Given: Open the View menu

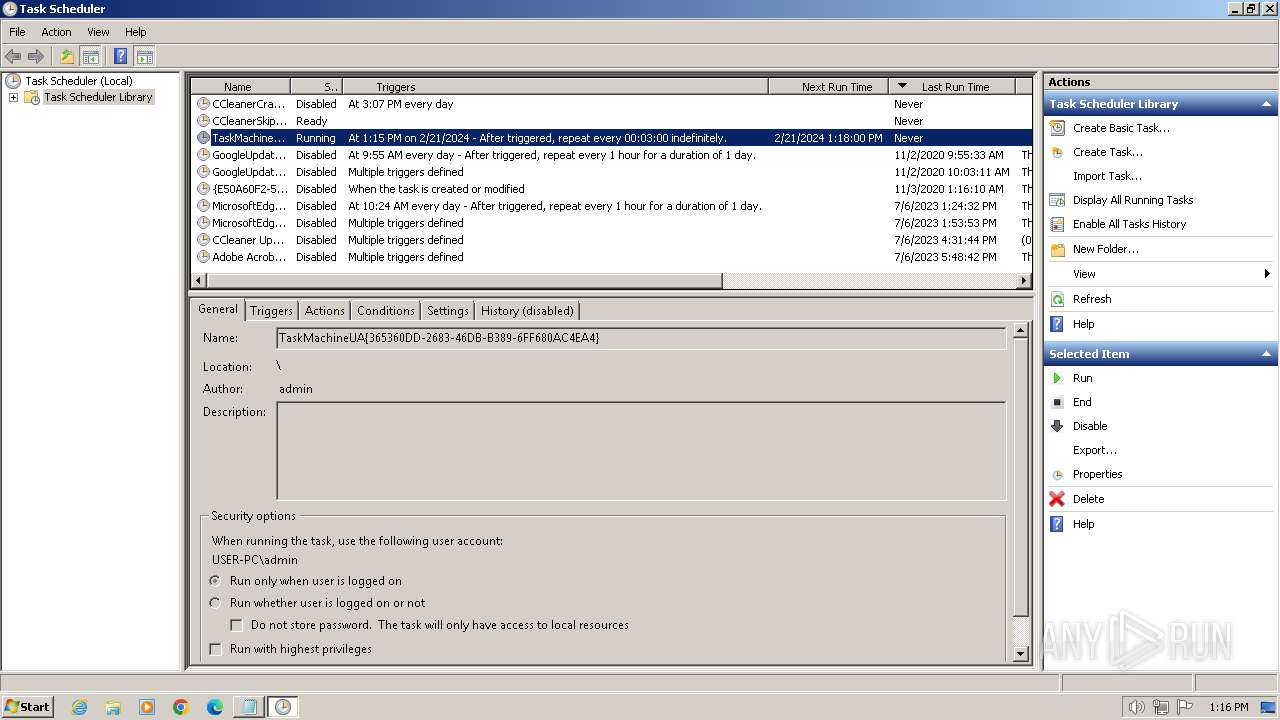Looking at the screenshot, I should point(98,32).
